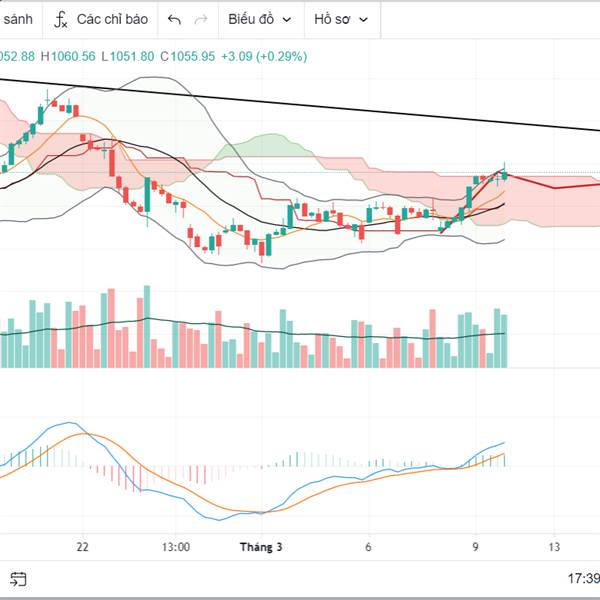Expand the Biểu đồ dropdown

tap(259, 19)
